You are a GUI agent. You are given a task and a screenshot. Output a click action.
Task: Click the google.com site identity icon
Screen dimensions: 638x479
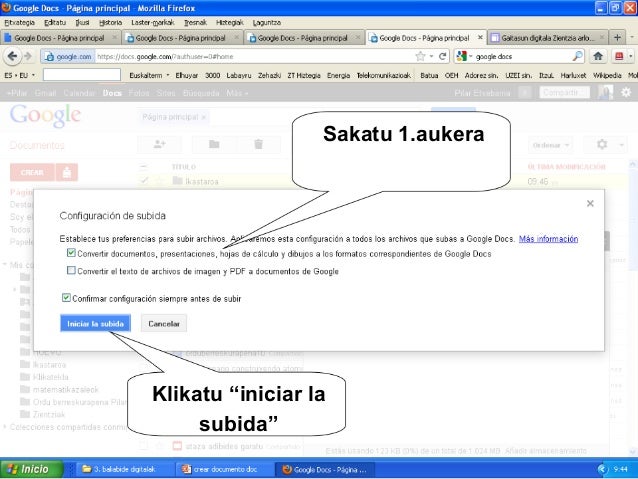(x=68, y=57)
